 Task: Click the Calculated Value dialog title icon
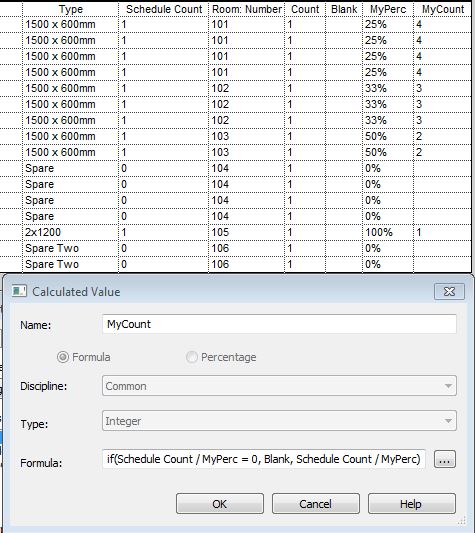pos(19,292)
